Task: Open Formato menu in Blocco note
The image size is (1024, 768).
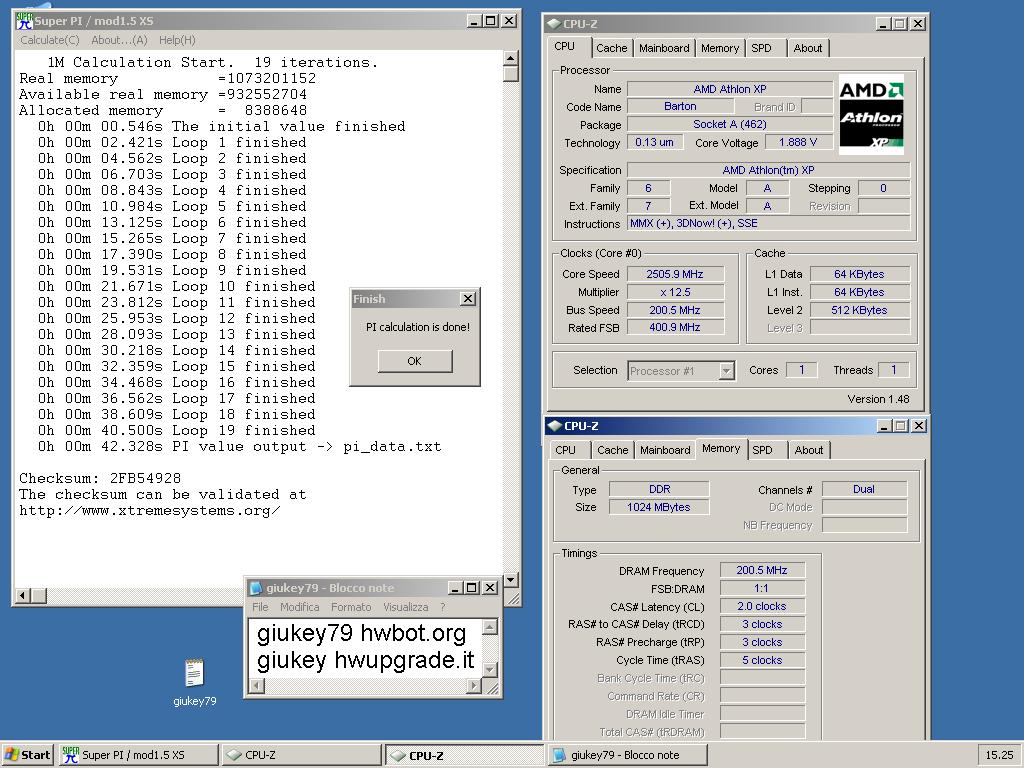Action: tap(351, 607)
